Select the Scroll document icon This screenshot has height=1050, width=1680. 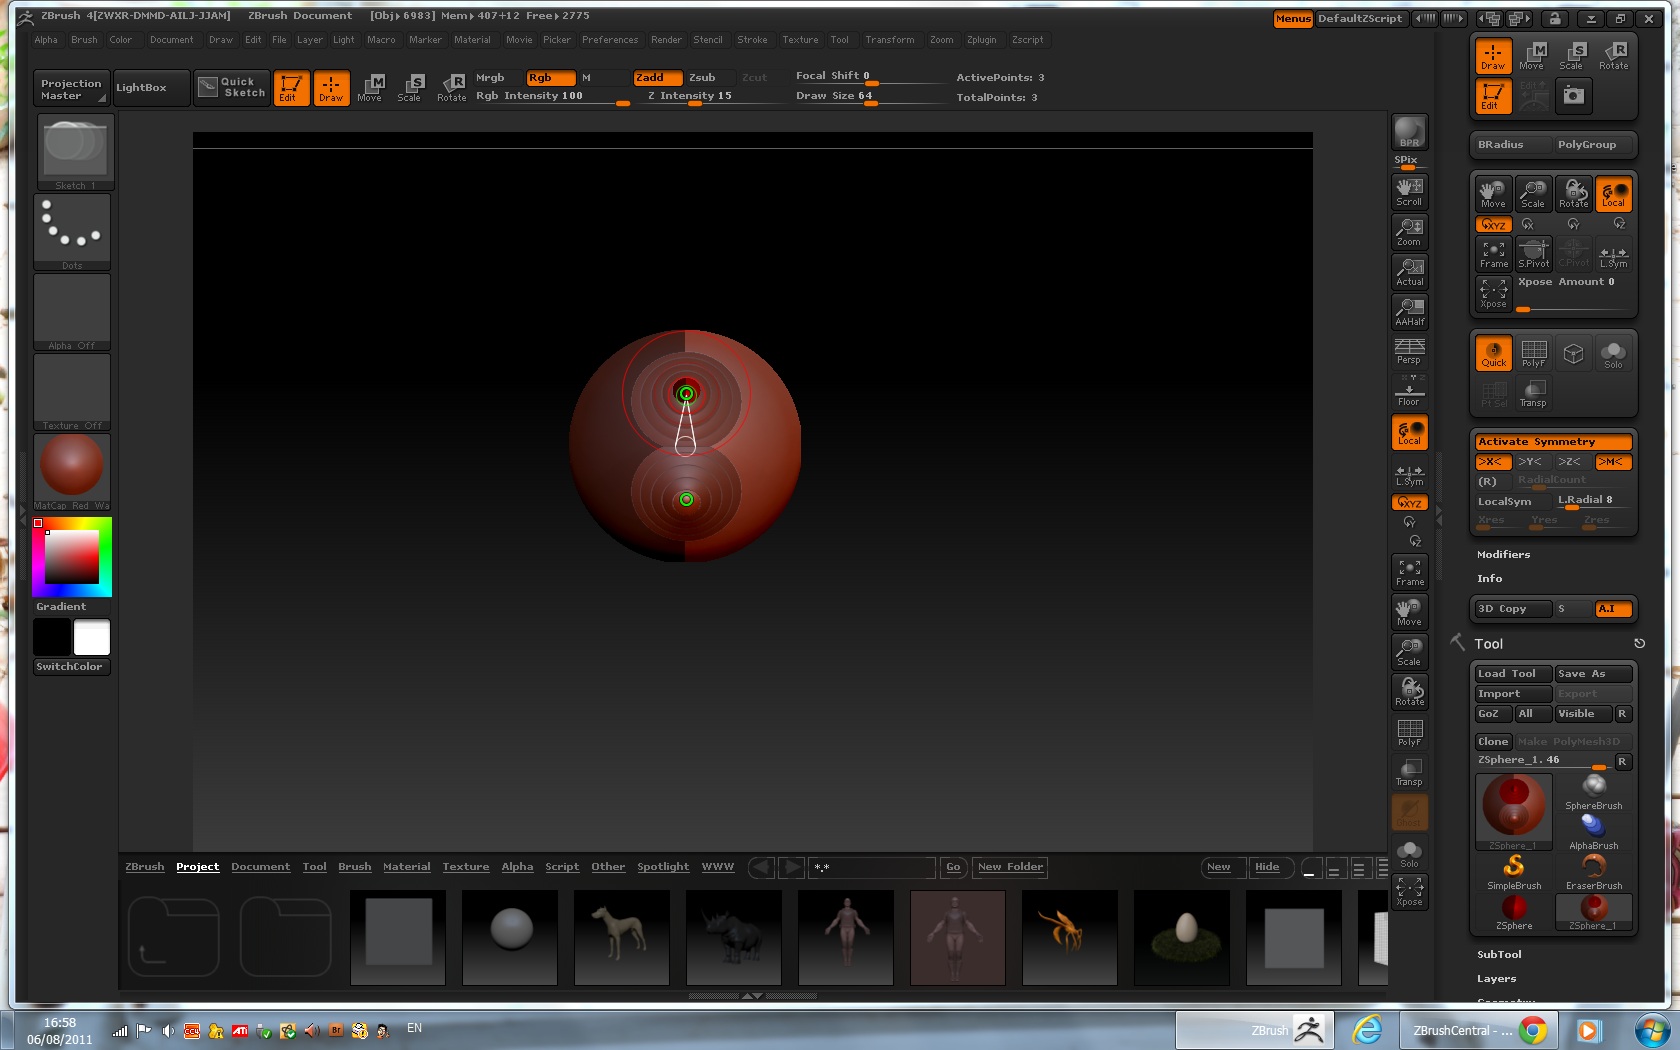click(x=1409, y=191)
